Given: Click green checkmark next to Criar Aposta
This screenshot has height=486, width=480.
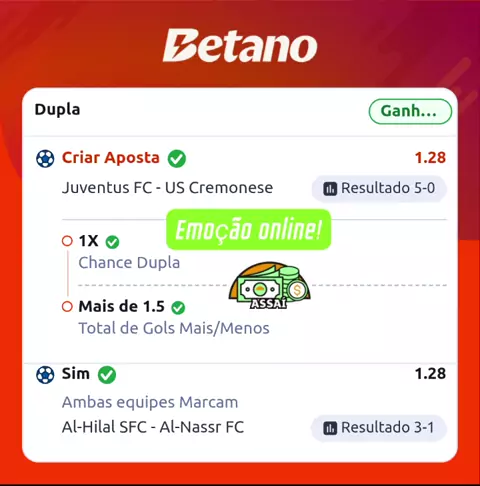Looking at the screenshot, I should coord(177,159).
